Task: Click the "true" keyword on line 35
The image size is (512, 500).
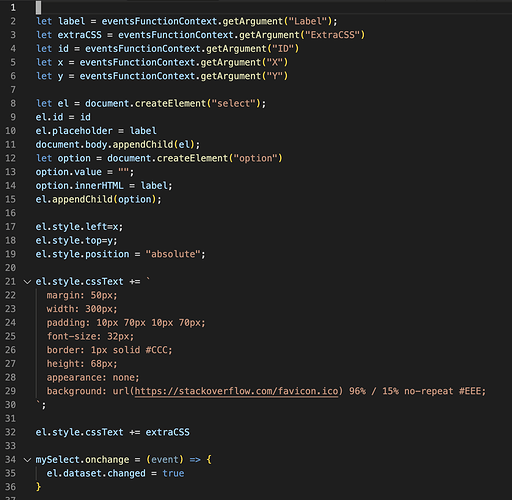Action: pyautogui.click(x=173, y=473)
